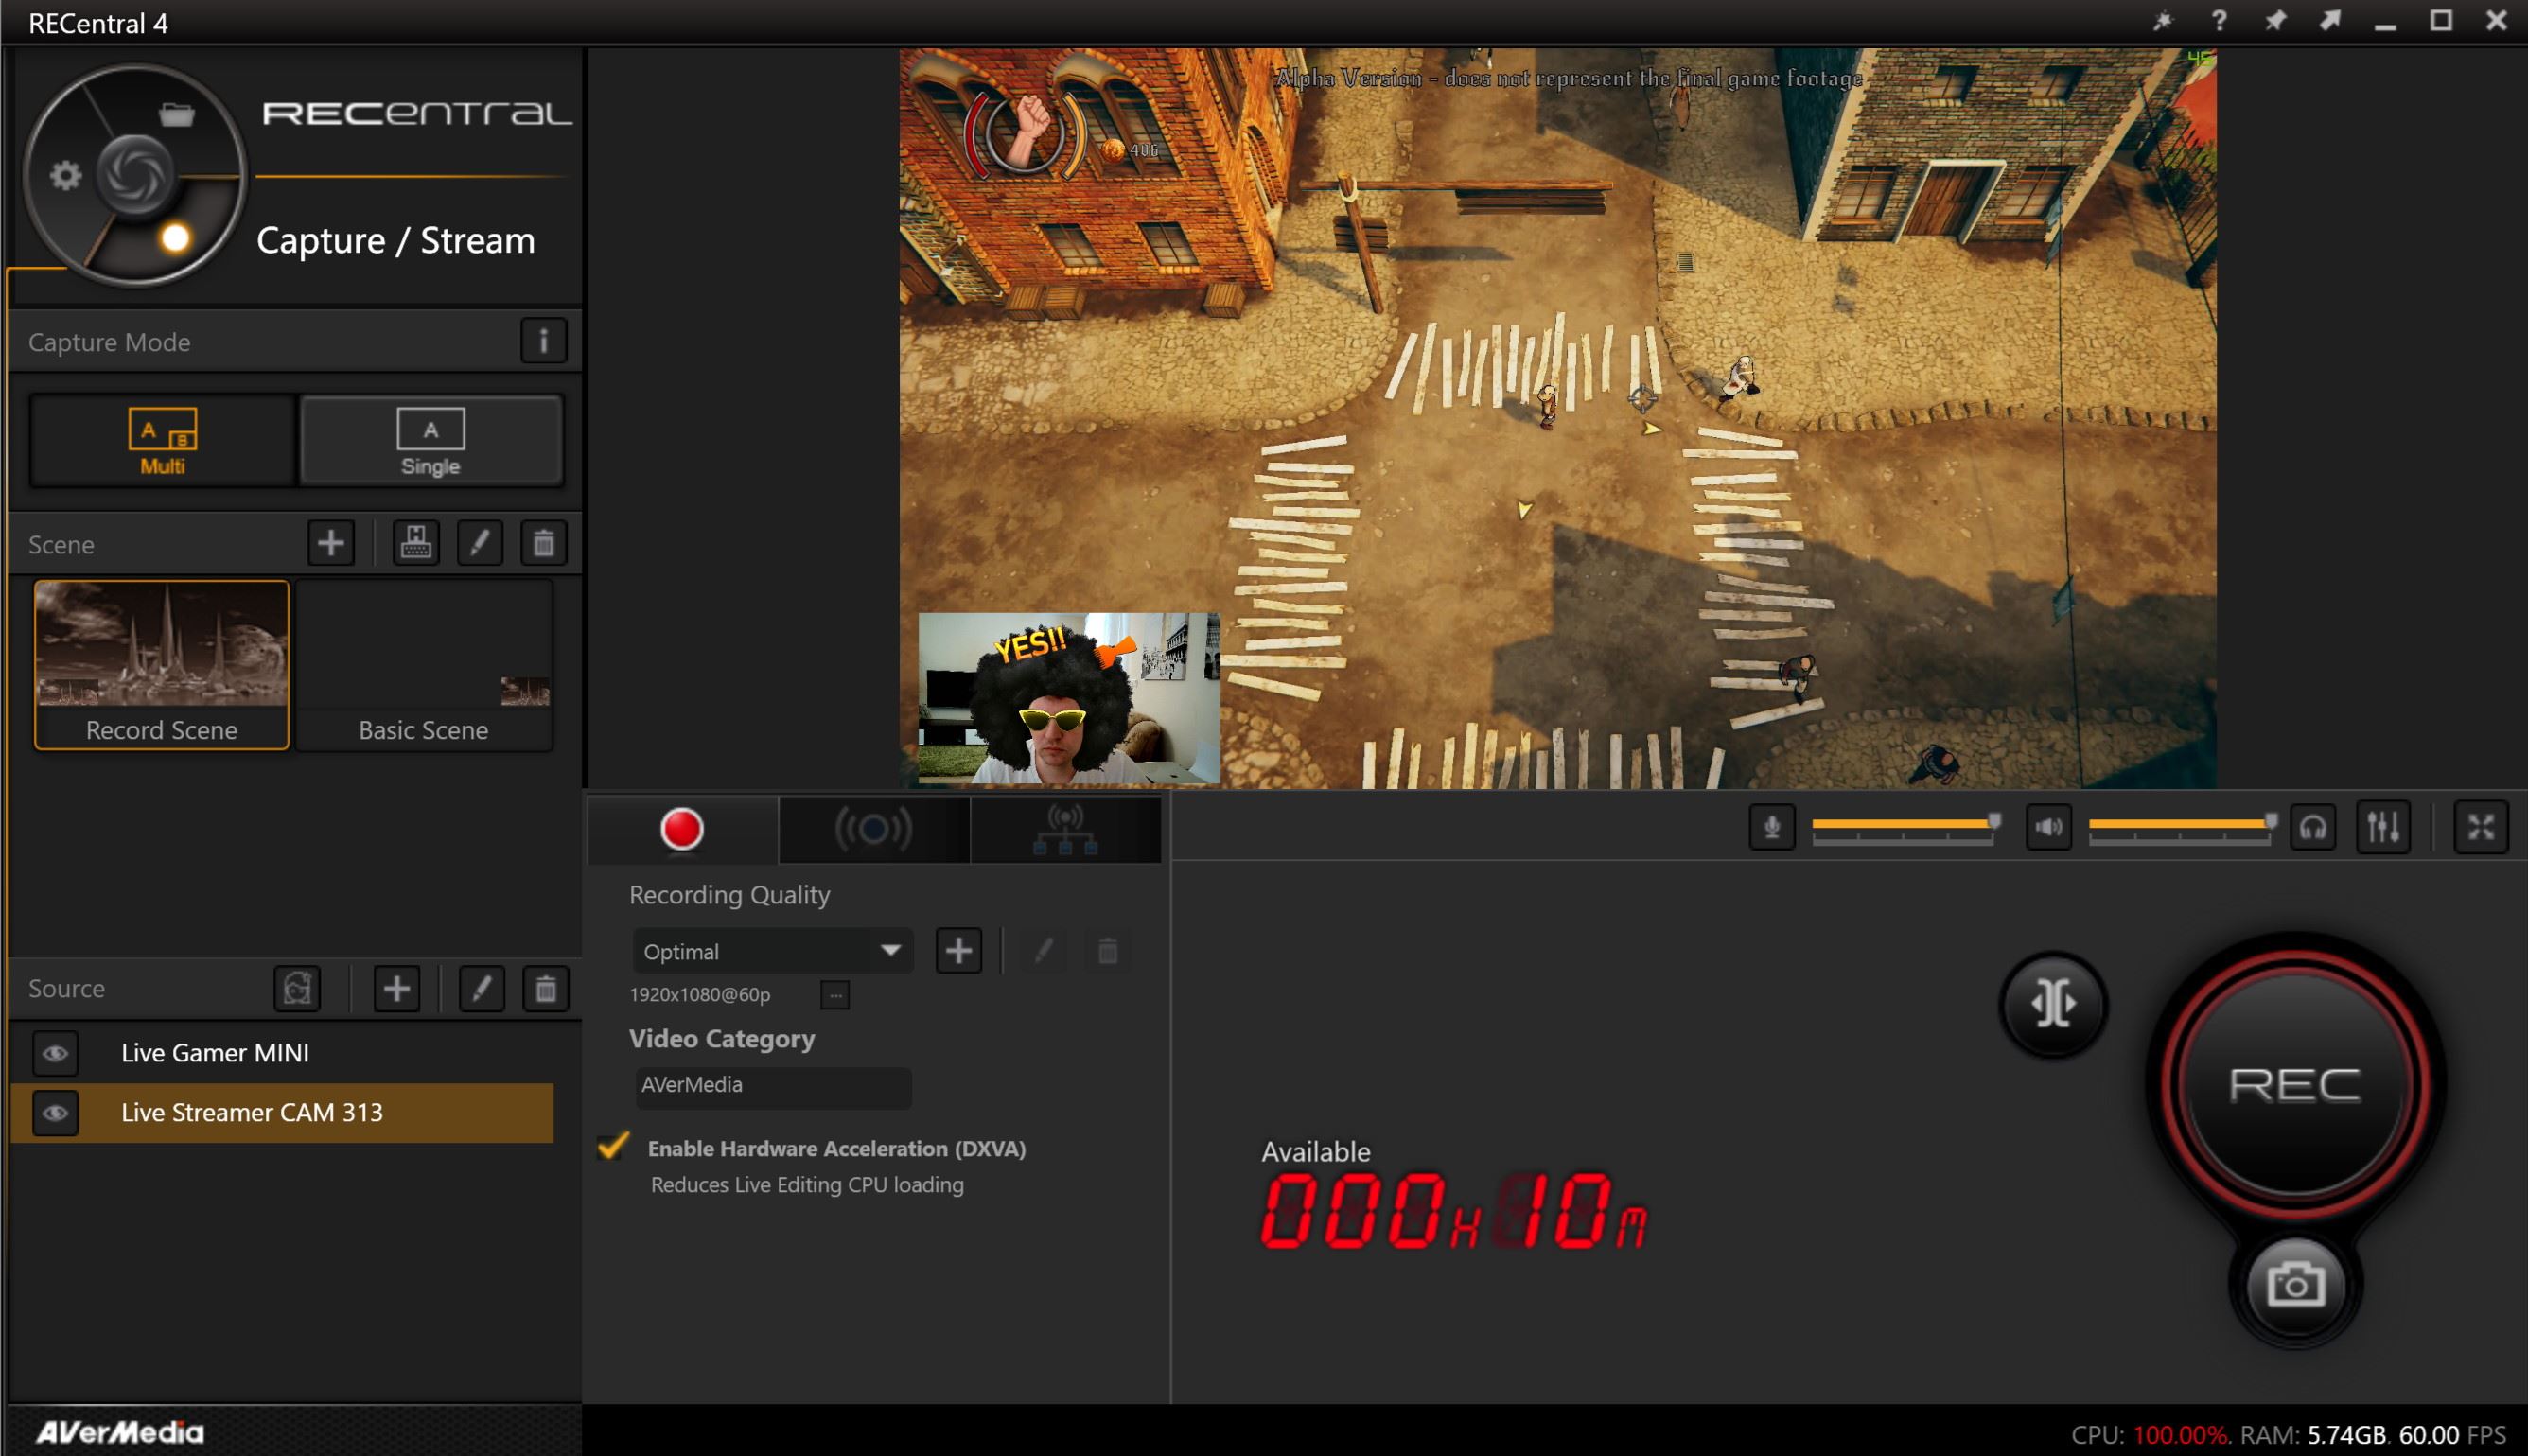This screenshot has width=2528, height=1456.
Task: Open the file folder icon in dial
Action: click(x=177, y=115)
